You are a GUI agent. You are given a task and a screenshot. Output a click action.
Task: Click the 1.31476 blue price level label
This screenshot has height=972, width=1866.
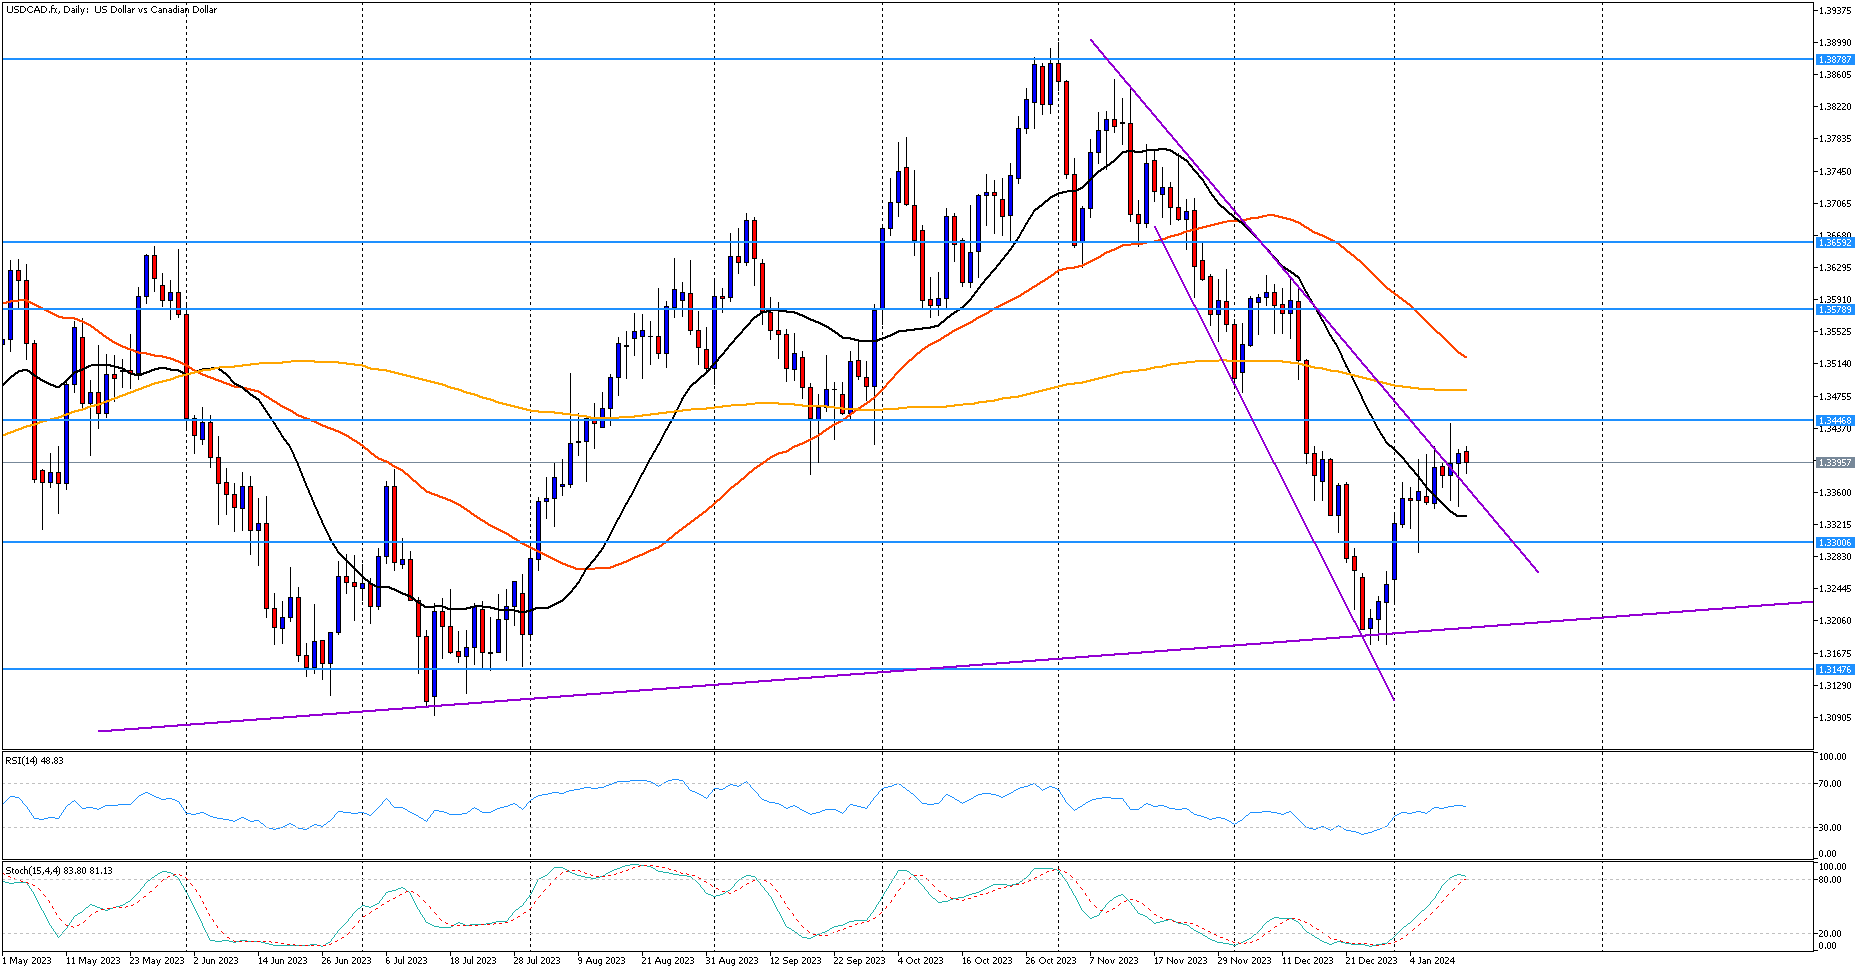1834,670
